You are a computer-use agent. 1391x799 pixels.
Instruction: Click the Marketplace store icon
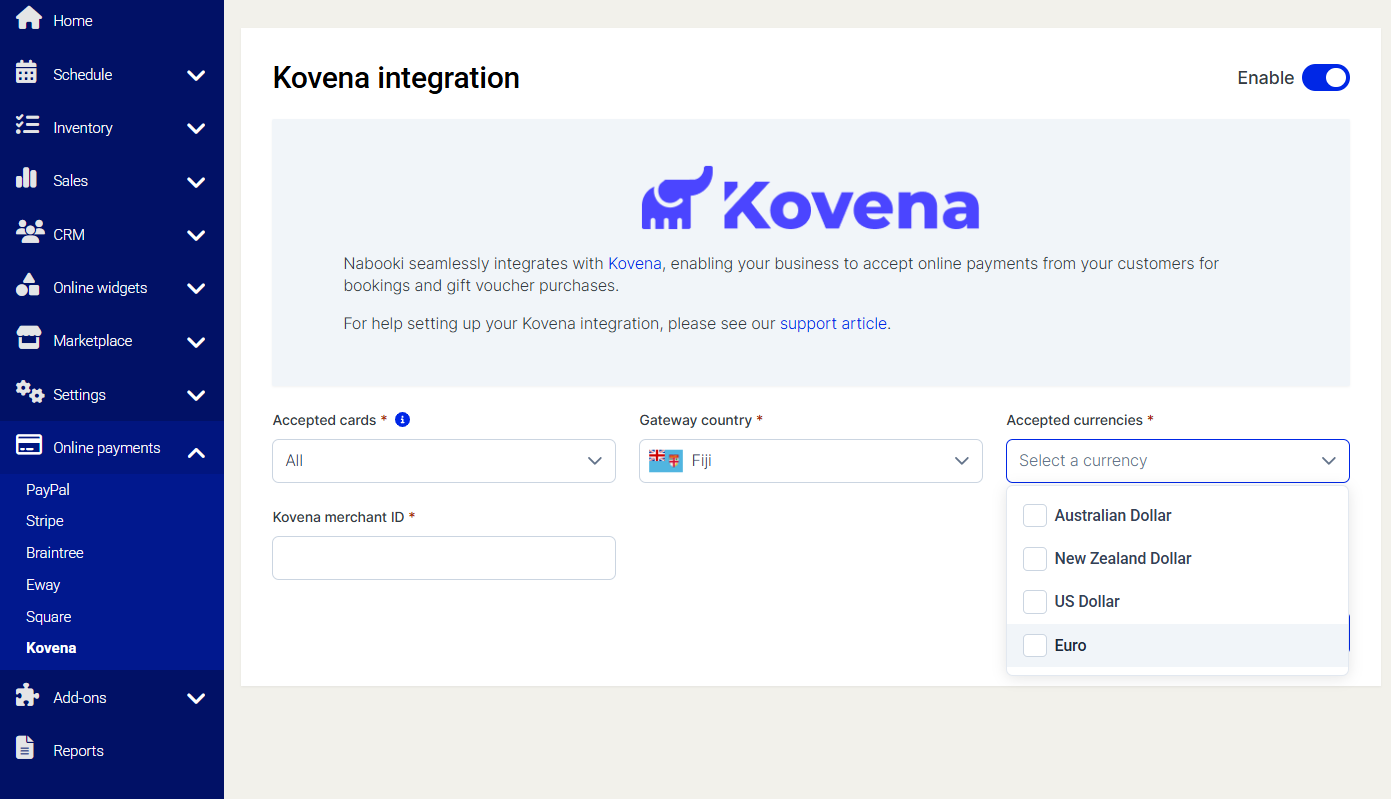(x=29, y=339)
